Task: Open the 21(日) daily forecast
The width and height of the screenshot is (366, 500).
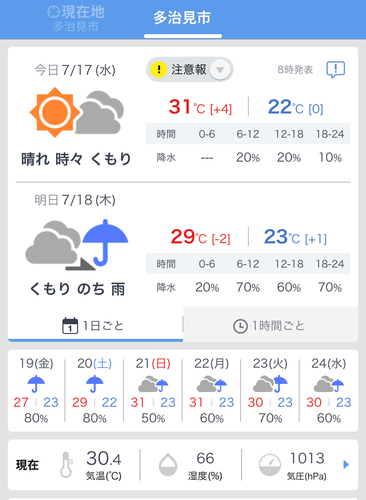Action: tap(153, 390)
